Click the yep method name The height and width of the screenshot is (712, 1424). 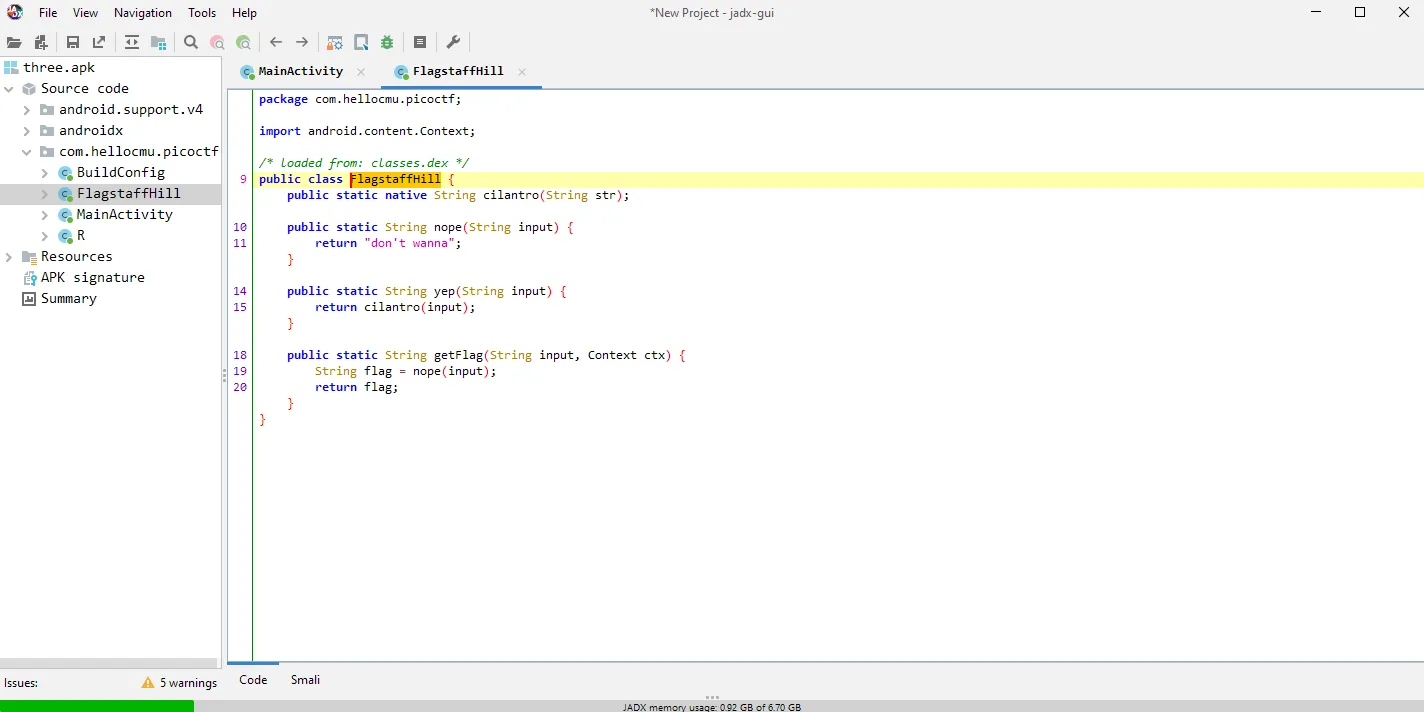(x=444, y=291)
